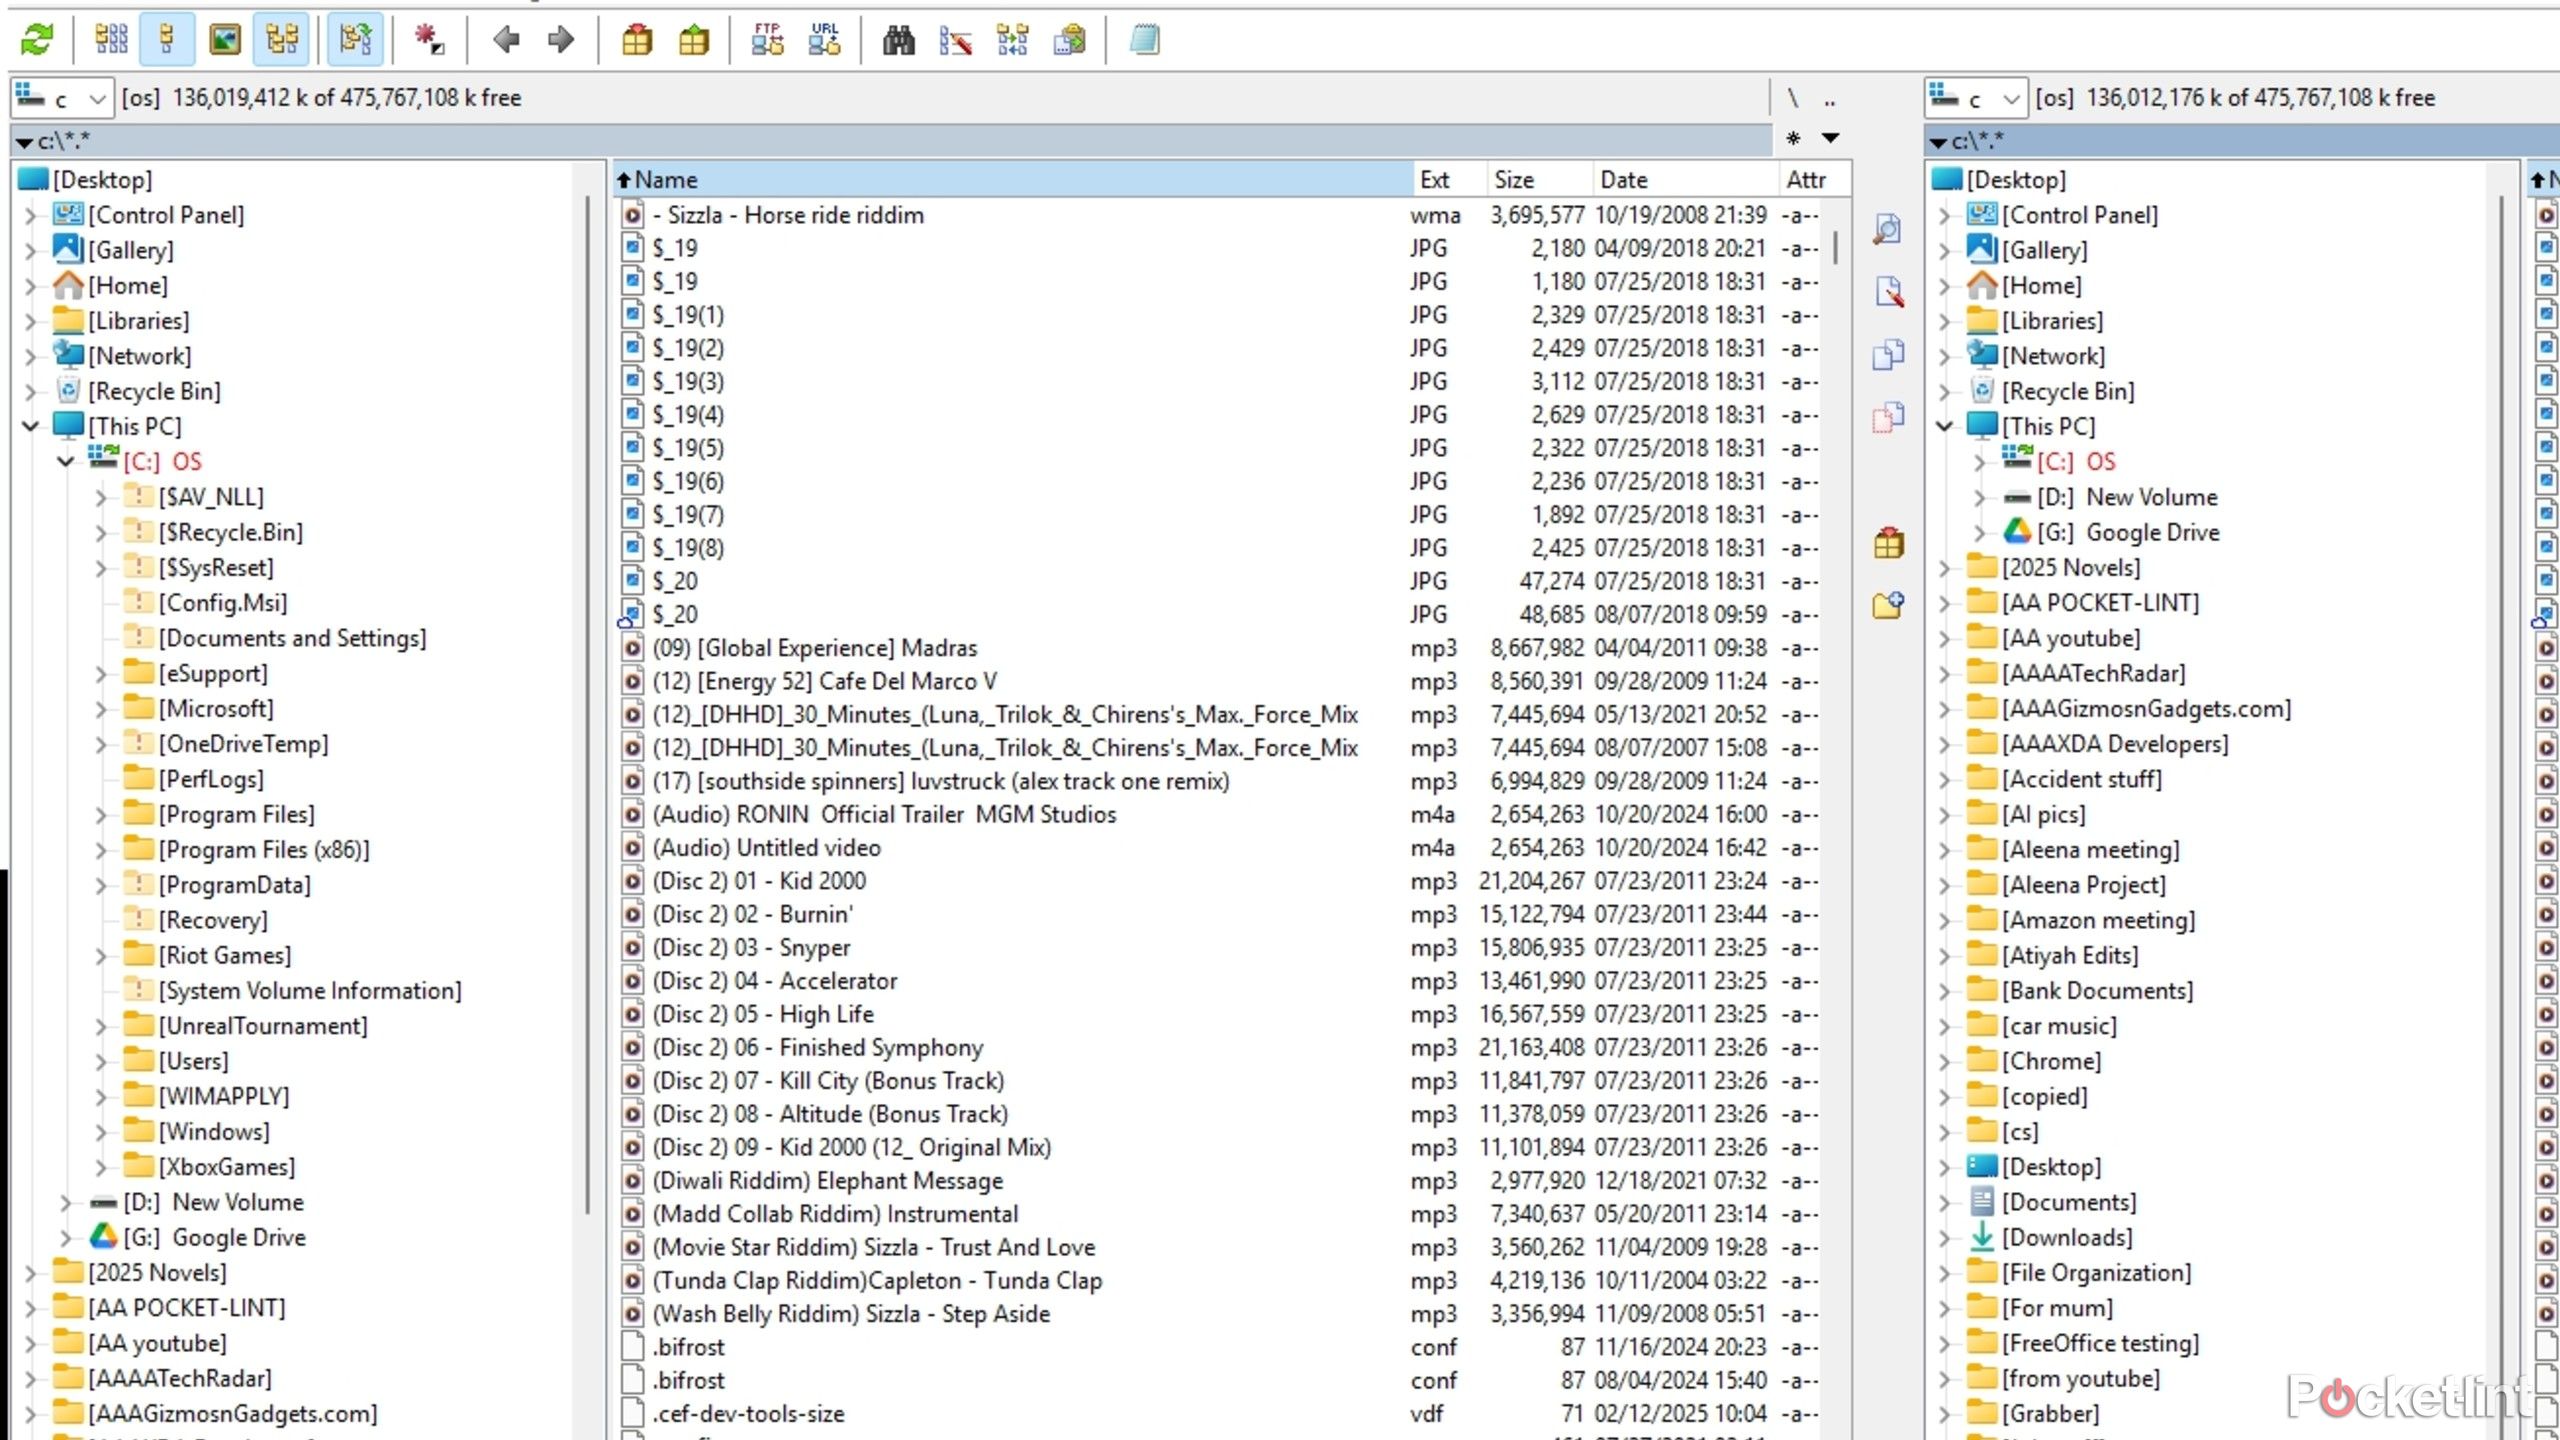This screenshot has height=1440, width=2560.
Task: Select Sizzla Horse ride riddim file
Action: click(789, 215)
